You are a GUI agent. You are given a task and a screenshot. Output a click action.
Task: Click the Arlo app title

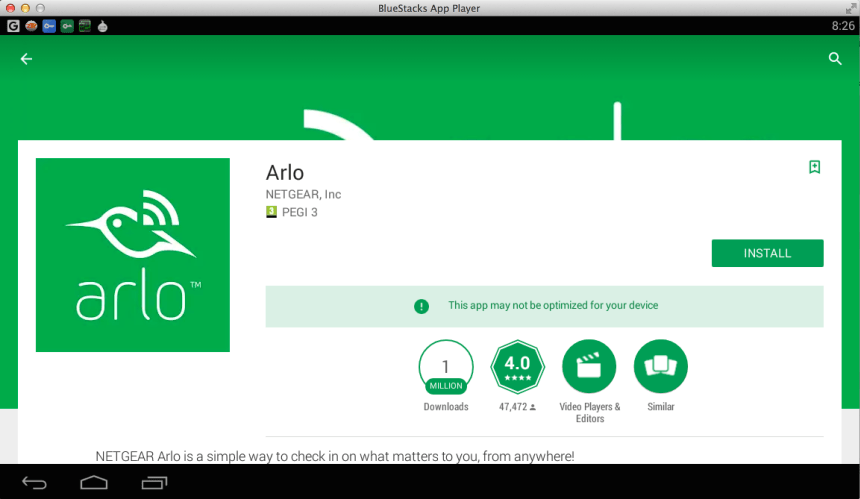(285, 173)
